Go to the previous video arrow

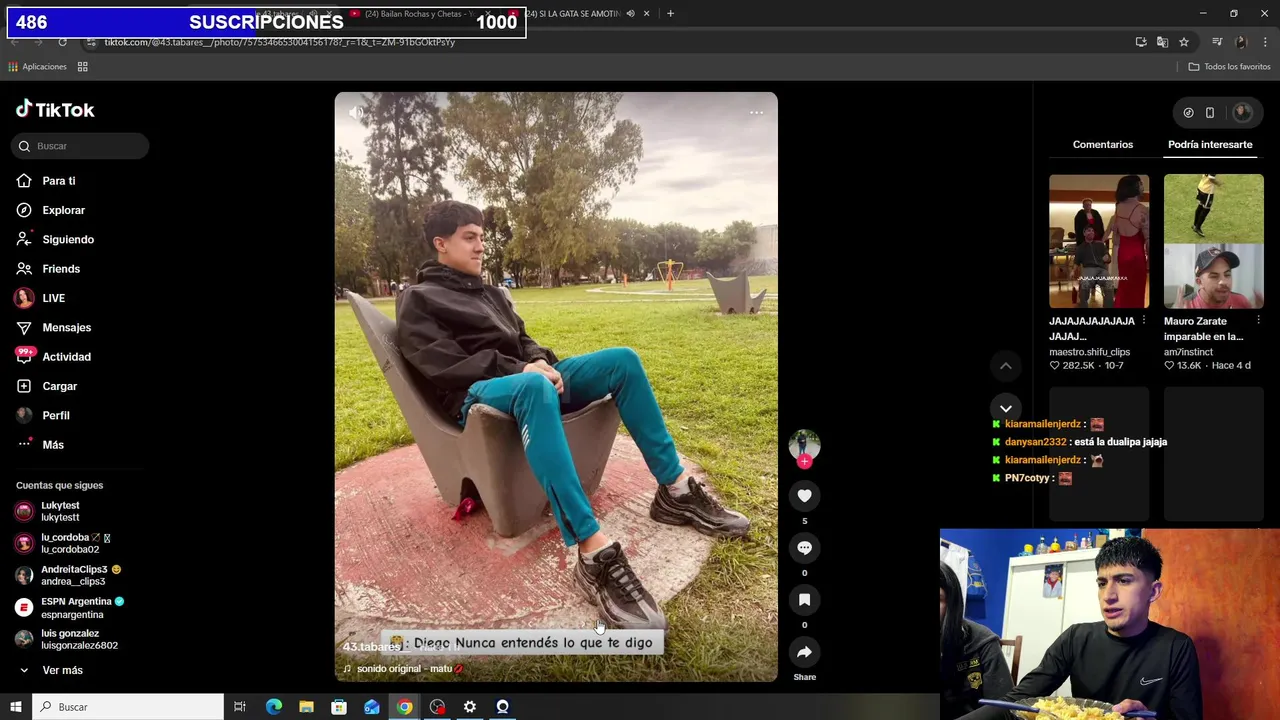[1006, 366]
